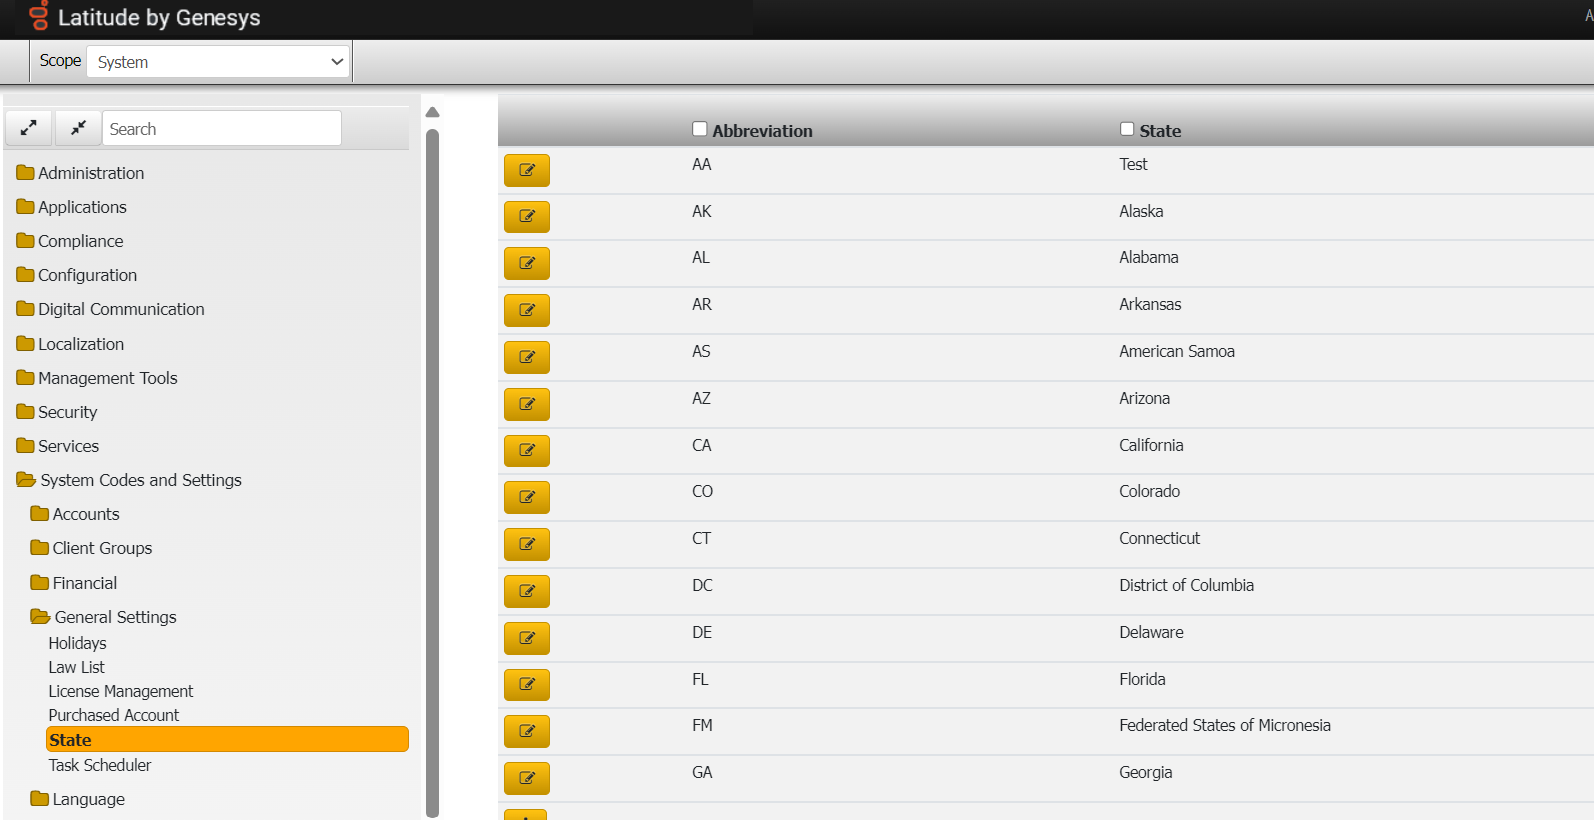The image size is (1594, 820).
Task: Select Holidays in General Settings
Action: (77, 643)
